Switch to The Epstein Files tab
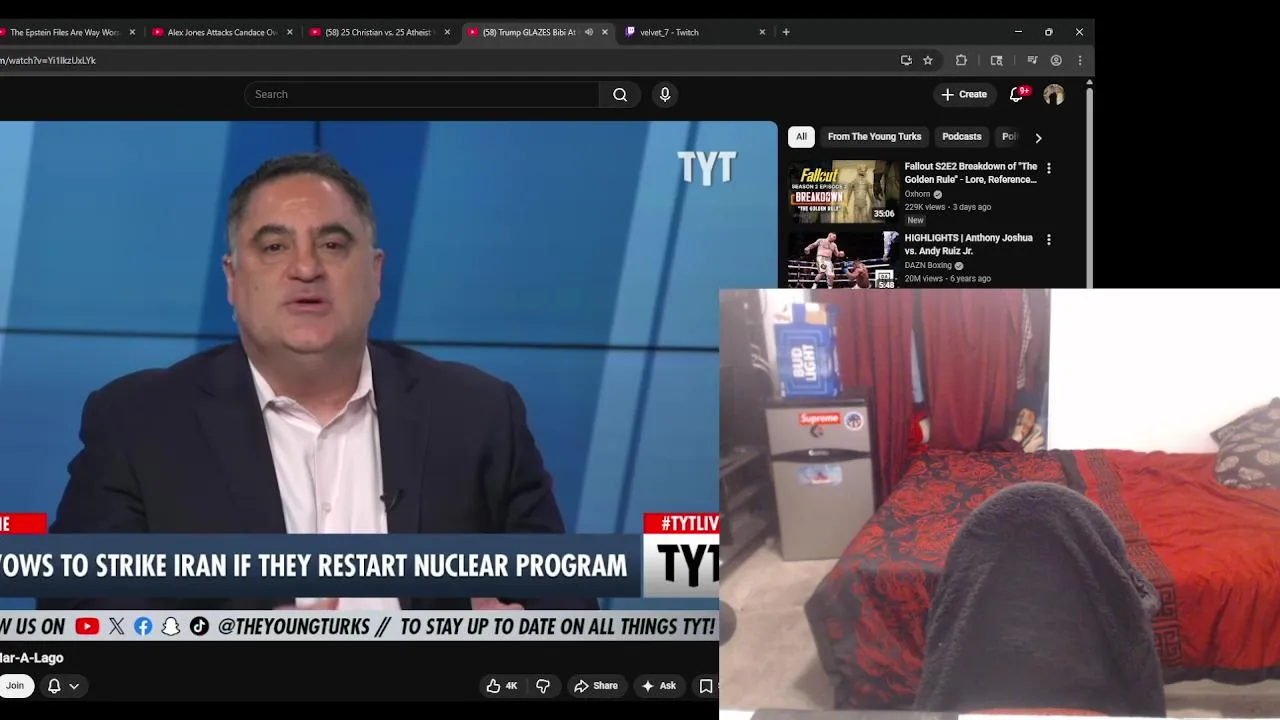 coord(65,32)
